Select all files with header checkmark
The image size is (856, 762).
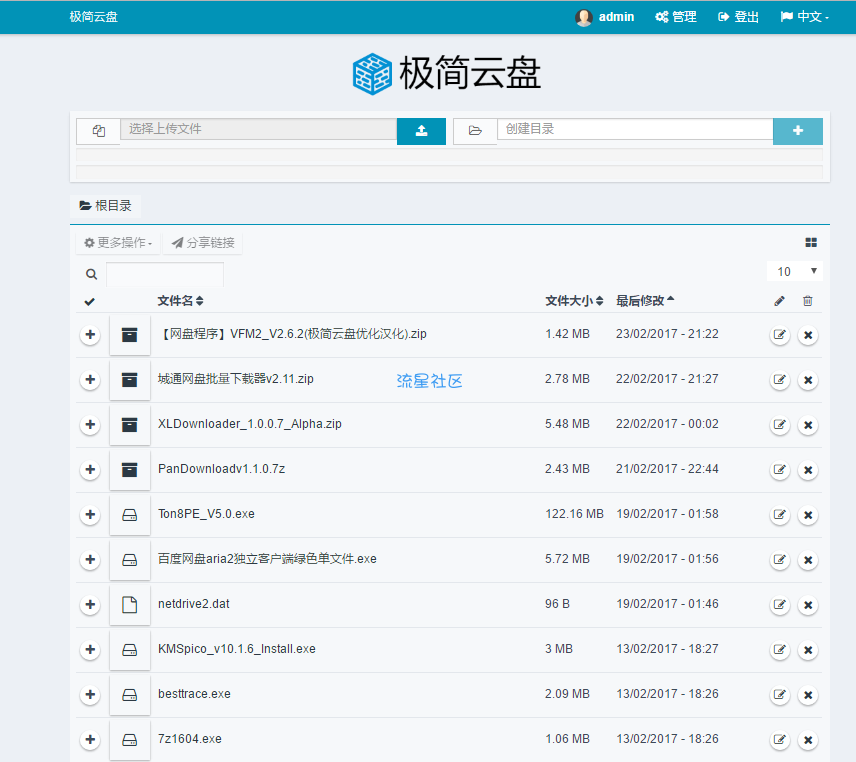pyautogui.click(x=90, y=301)
